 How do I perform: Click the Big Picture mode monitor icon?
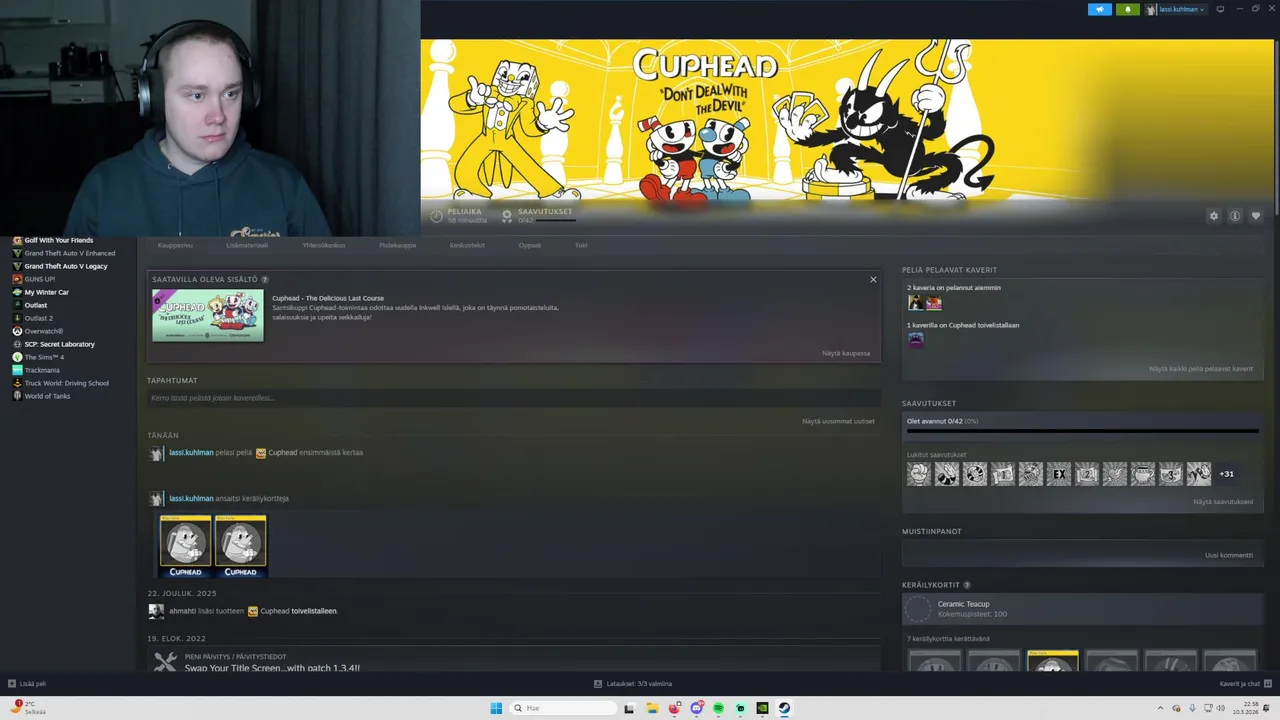point(1220,9)
